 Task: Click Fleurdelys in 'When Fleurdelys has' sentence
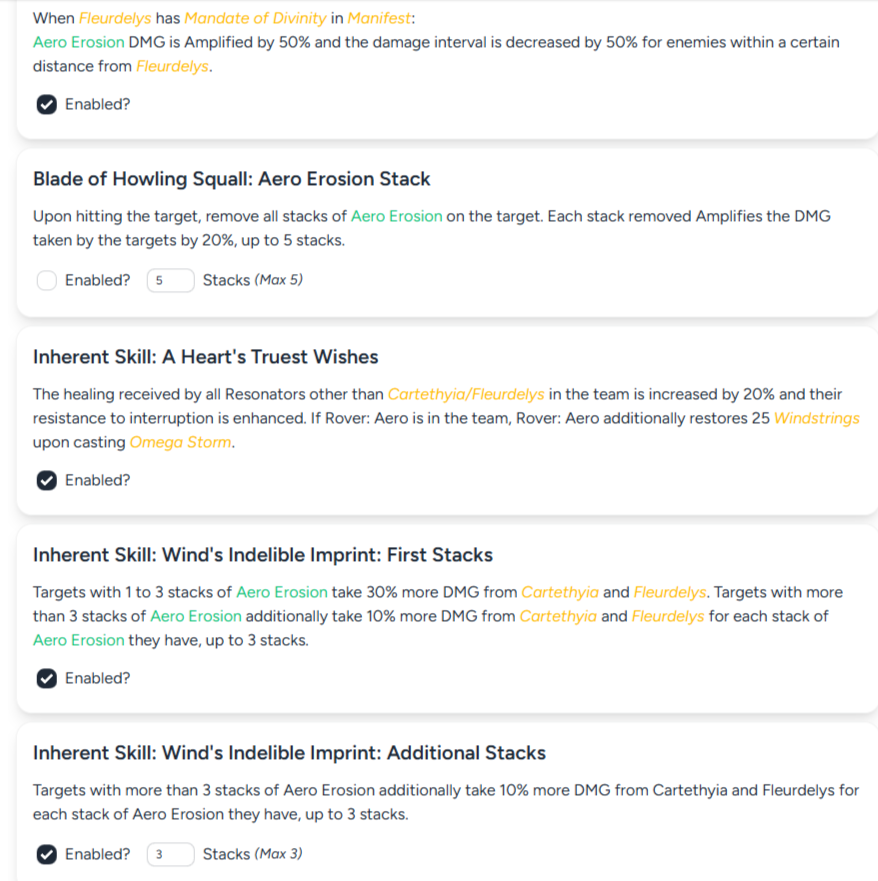(114, 18)
